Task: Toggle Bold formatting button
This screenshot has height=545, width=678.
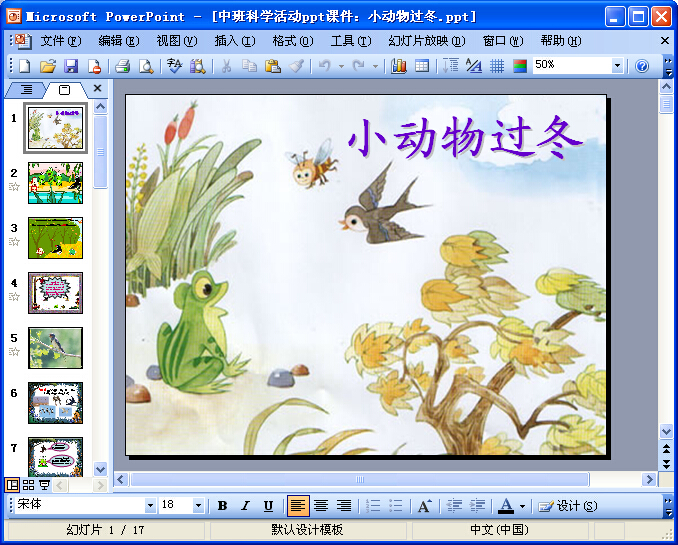Action: coord(222,506)
